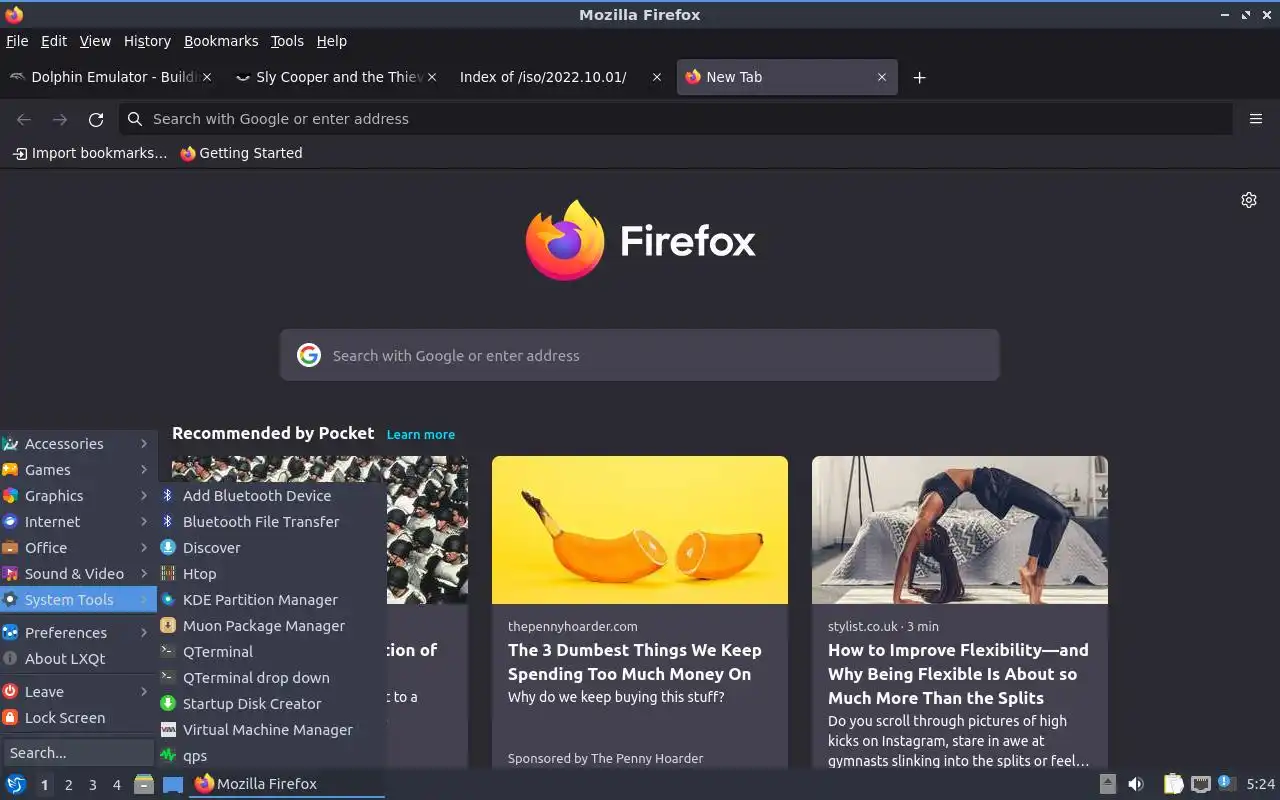Launch qps process manager

click(x=271, y=756)
